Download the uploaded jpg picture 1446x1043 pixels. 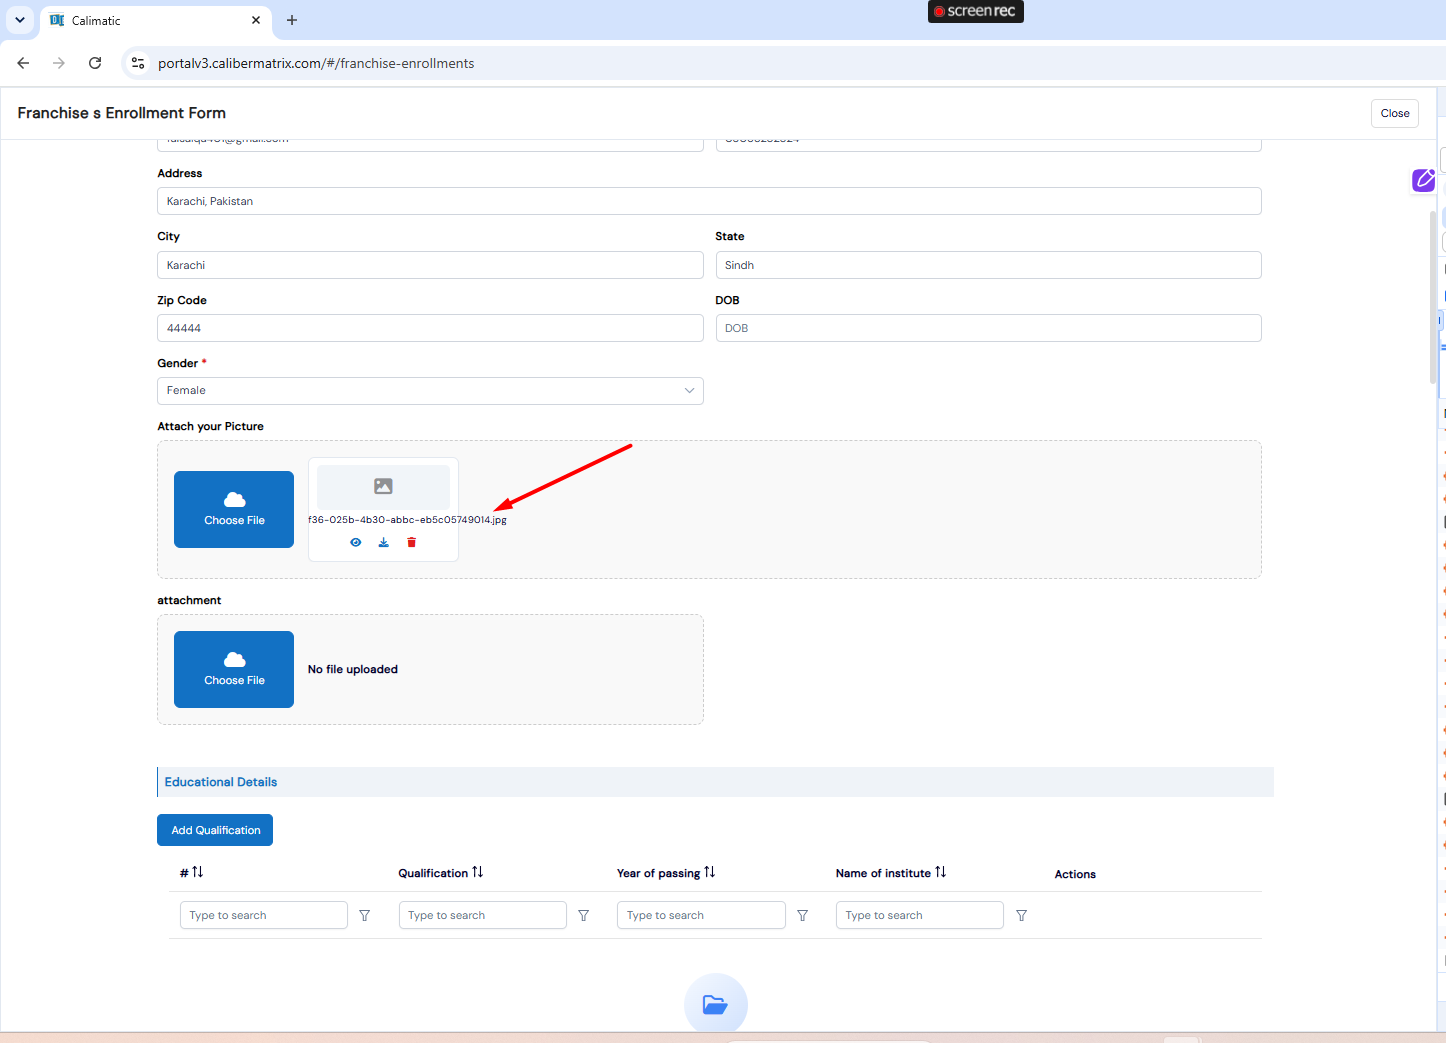tap(383, 542)
